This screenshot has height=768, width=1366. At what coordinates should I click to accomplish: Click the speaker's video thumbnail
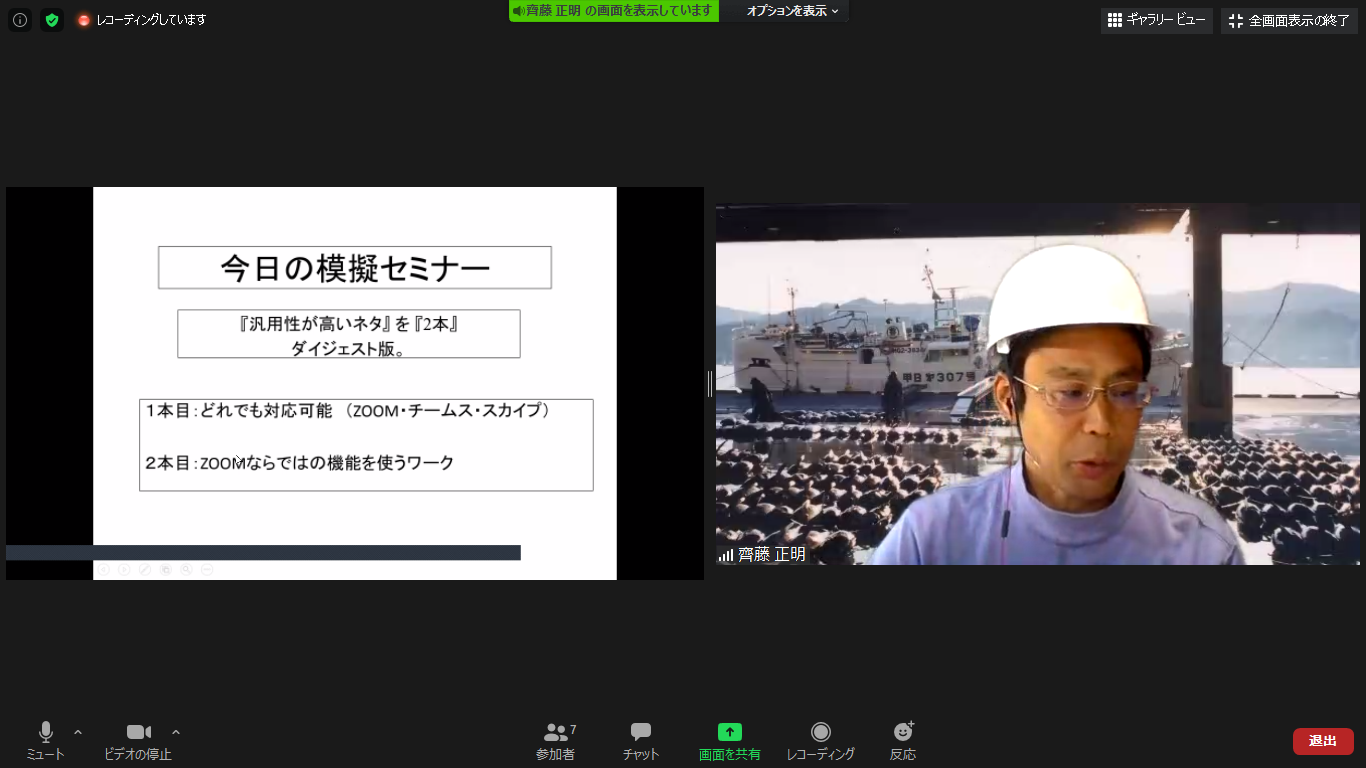pos(1037,384)
